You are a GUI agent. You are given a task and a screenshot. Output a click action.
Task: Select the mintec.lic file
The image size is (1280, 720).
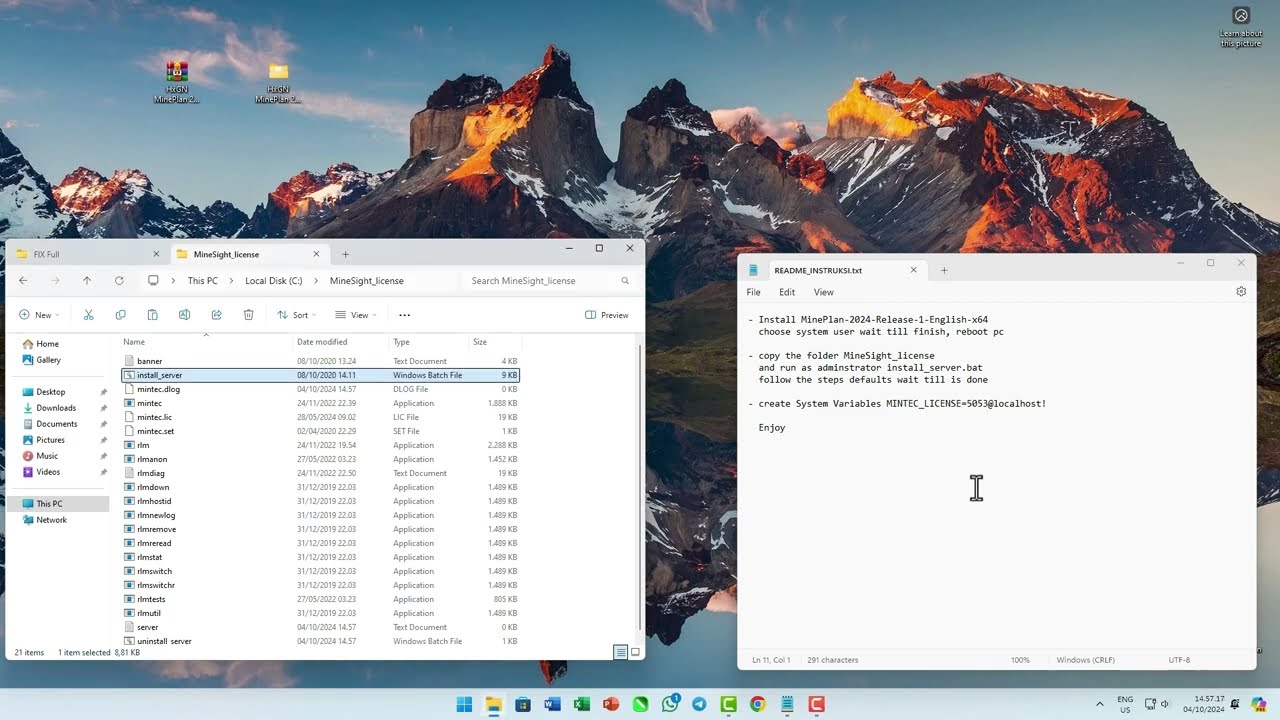tap(320, 417)
